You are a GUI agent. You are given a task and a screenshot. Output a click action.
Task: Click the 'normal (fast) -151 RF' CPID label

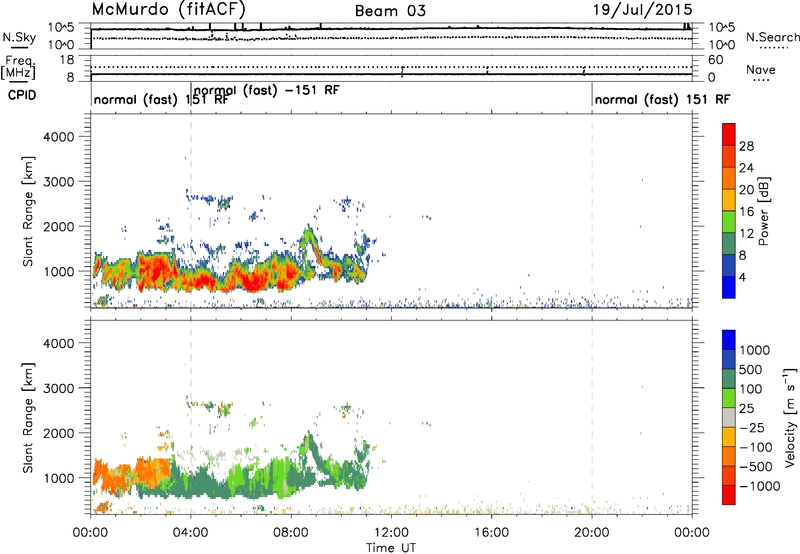coord(266,91)
